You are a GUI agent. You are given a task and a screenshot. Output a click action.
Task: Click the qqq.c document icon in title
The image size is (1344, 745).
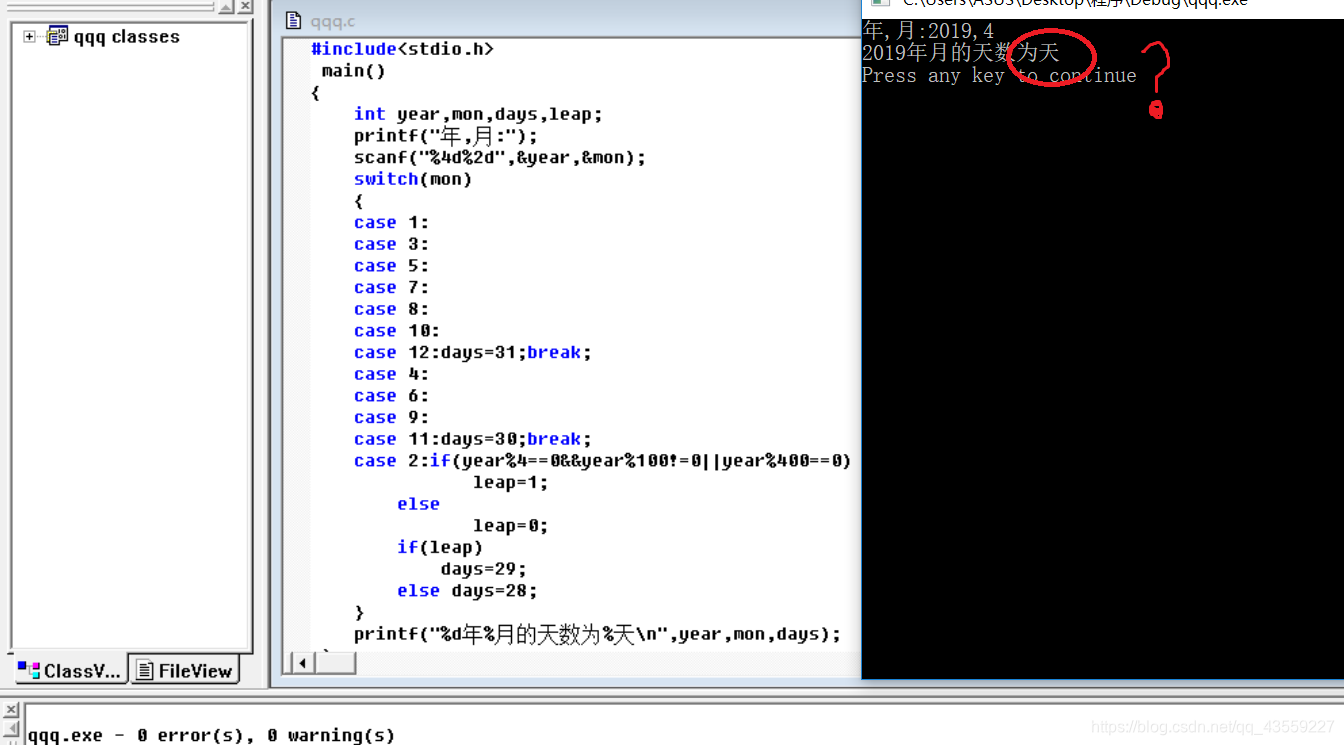tap(293, 21)
